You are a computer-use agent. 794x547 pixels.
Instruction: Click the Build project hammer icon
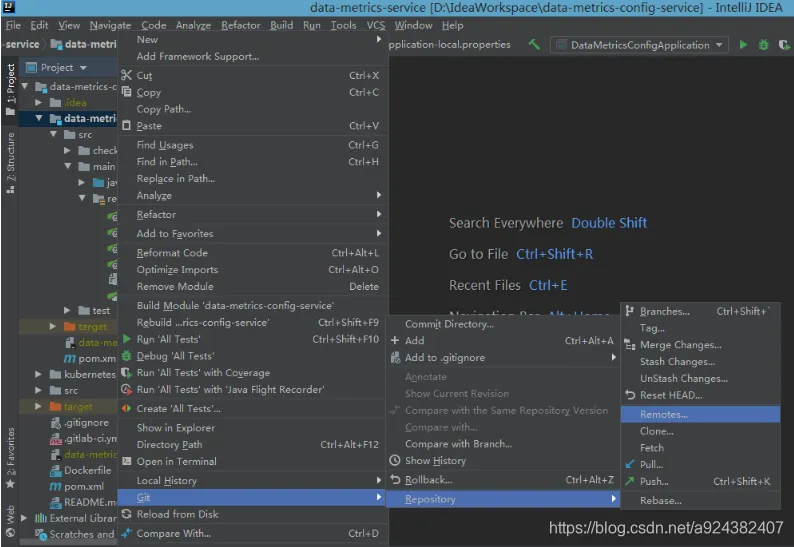(x=534, y=45)
